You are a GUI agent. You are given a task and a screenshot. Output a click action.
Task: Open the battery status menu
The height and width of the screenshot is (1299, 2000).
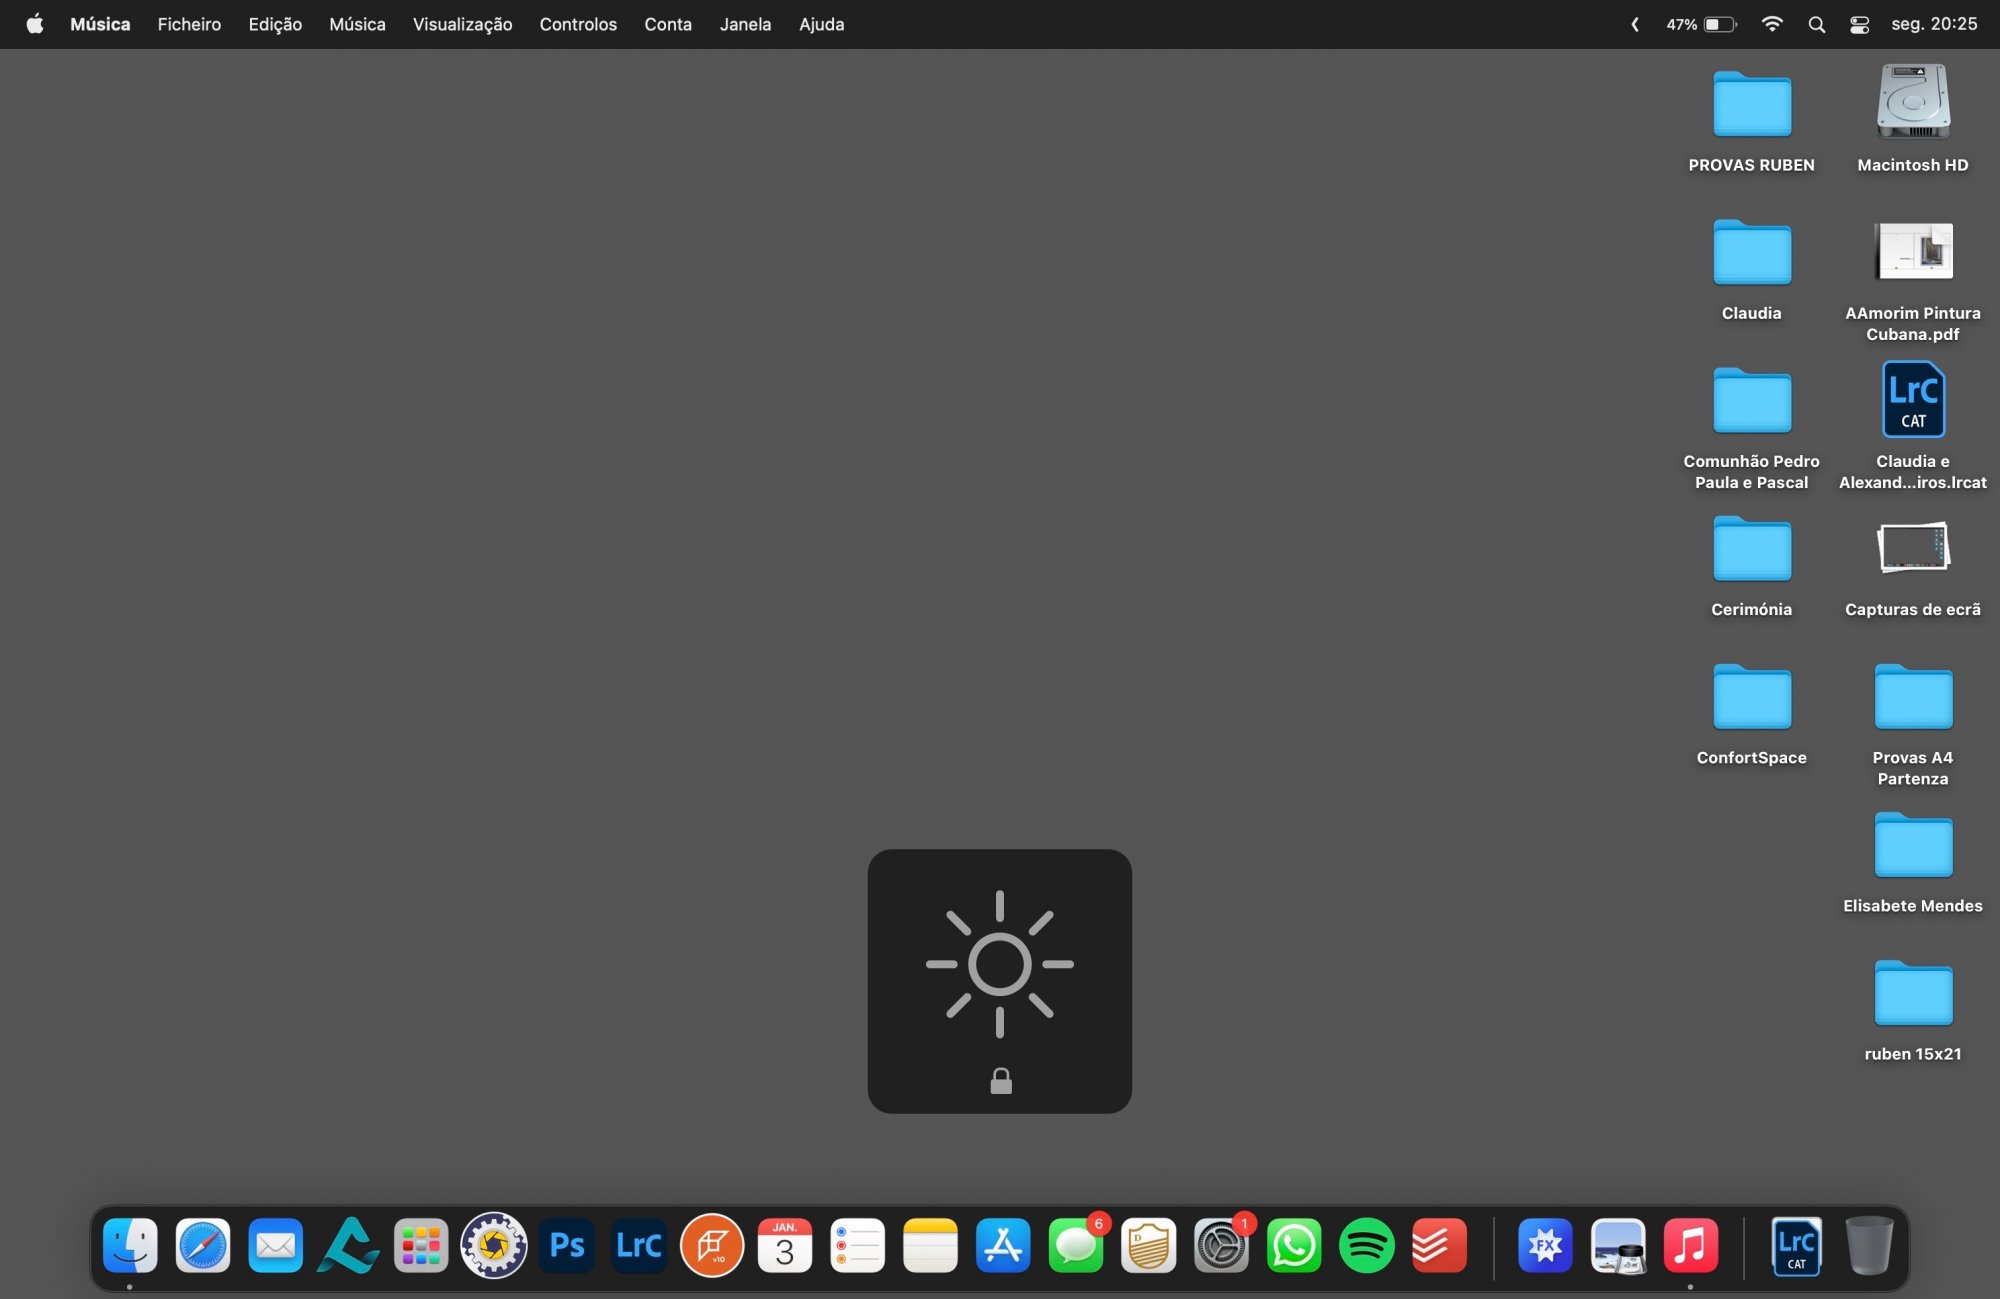point(1701,24)
